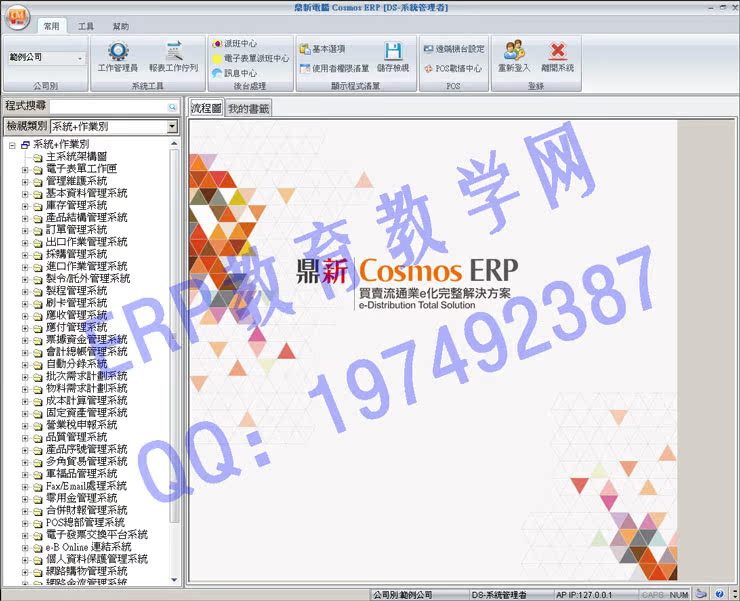This screenshot has height=601, width=740.
Task: Open the Cosmos ERP application orb button
Action: (x=17, y=17)
